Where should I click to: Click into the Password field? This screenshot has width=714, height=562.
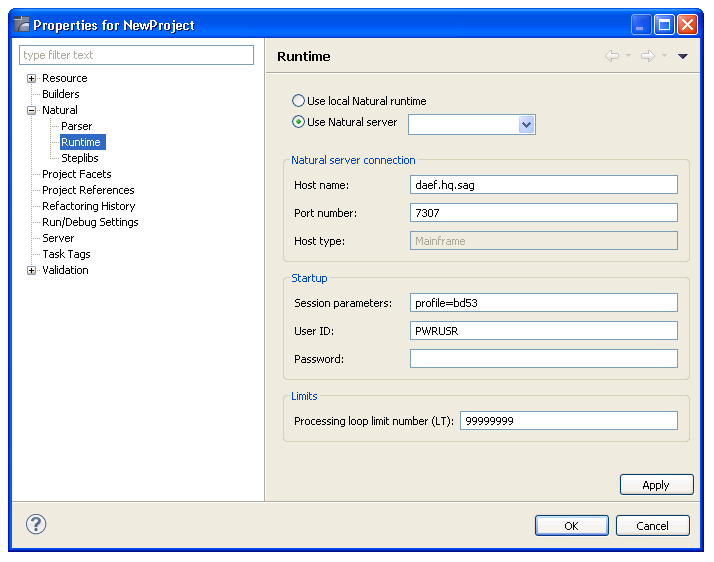click(543, 358)
